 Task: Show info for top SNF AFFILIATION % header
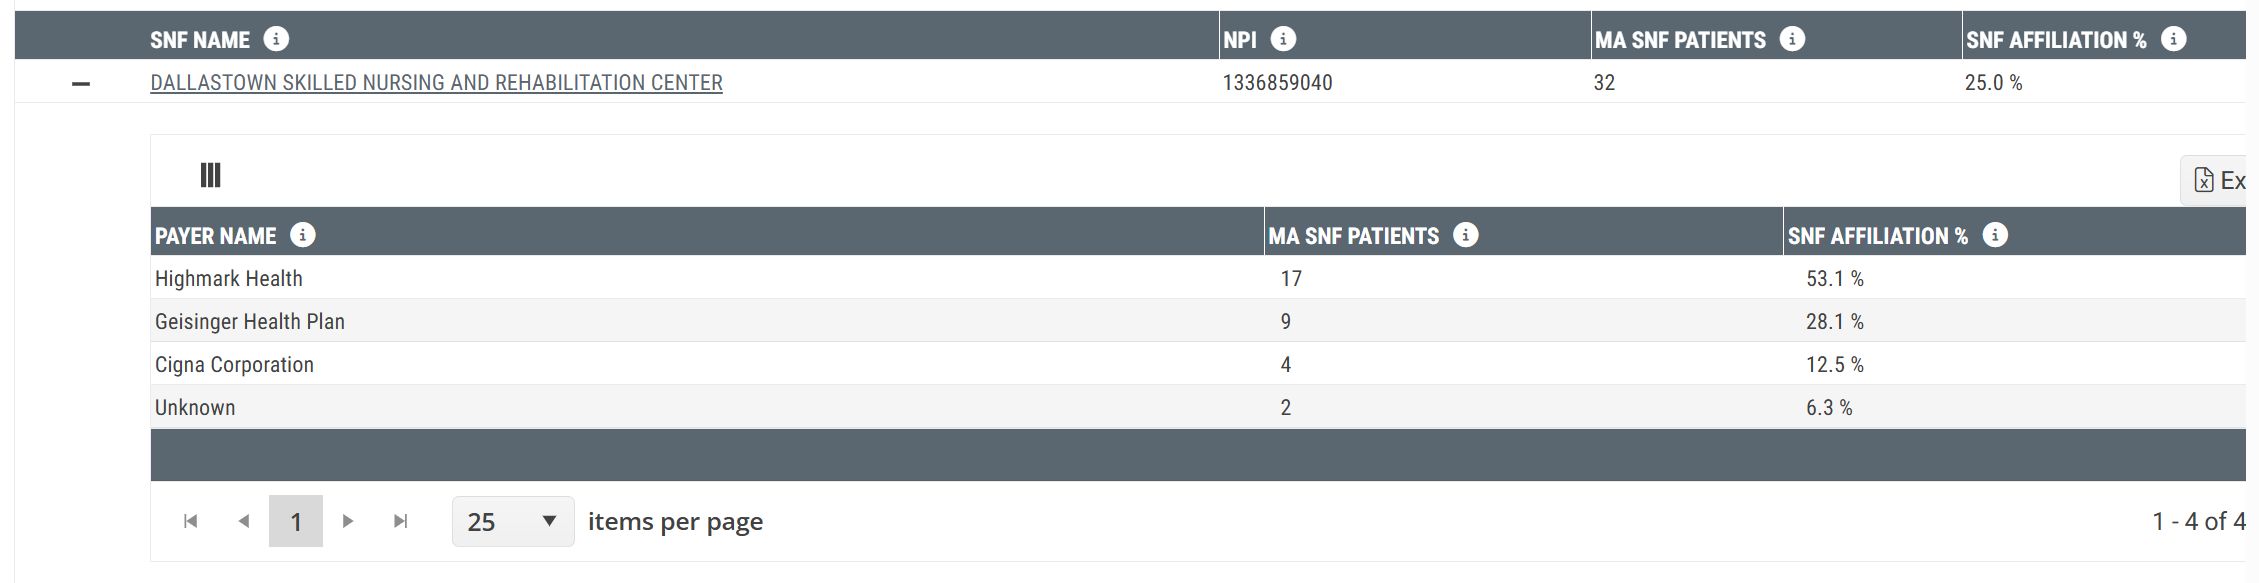point(2173,39)
